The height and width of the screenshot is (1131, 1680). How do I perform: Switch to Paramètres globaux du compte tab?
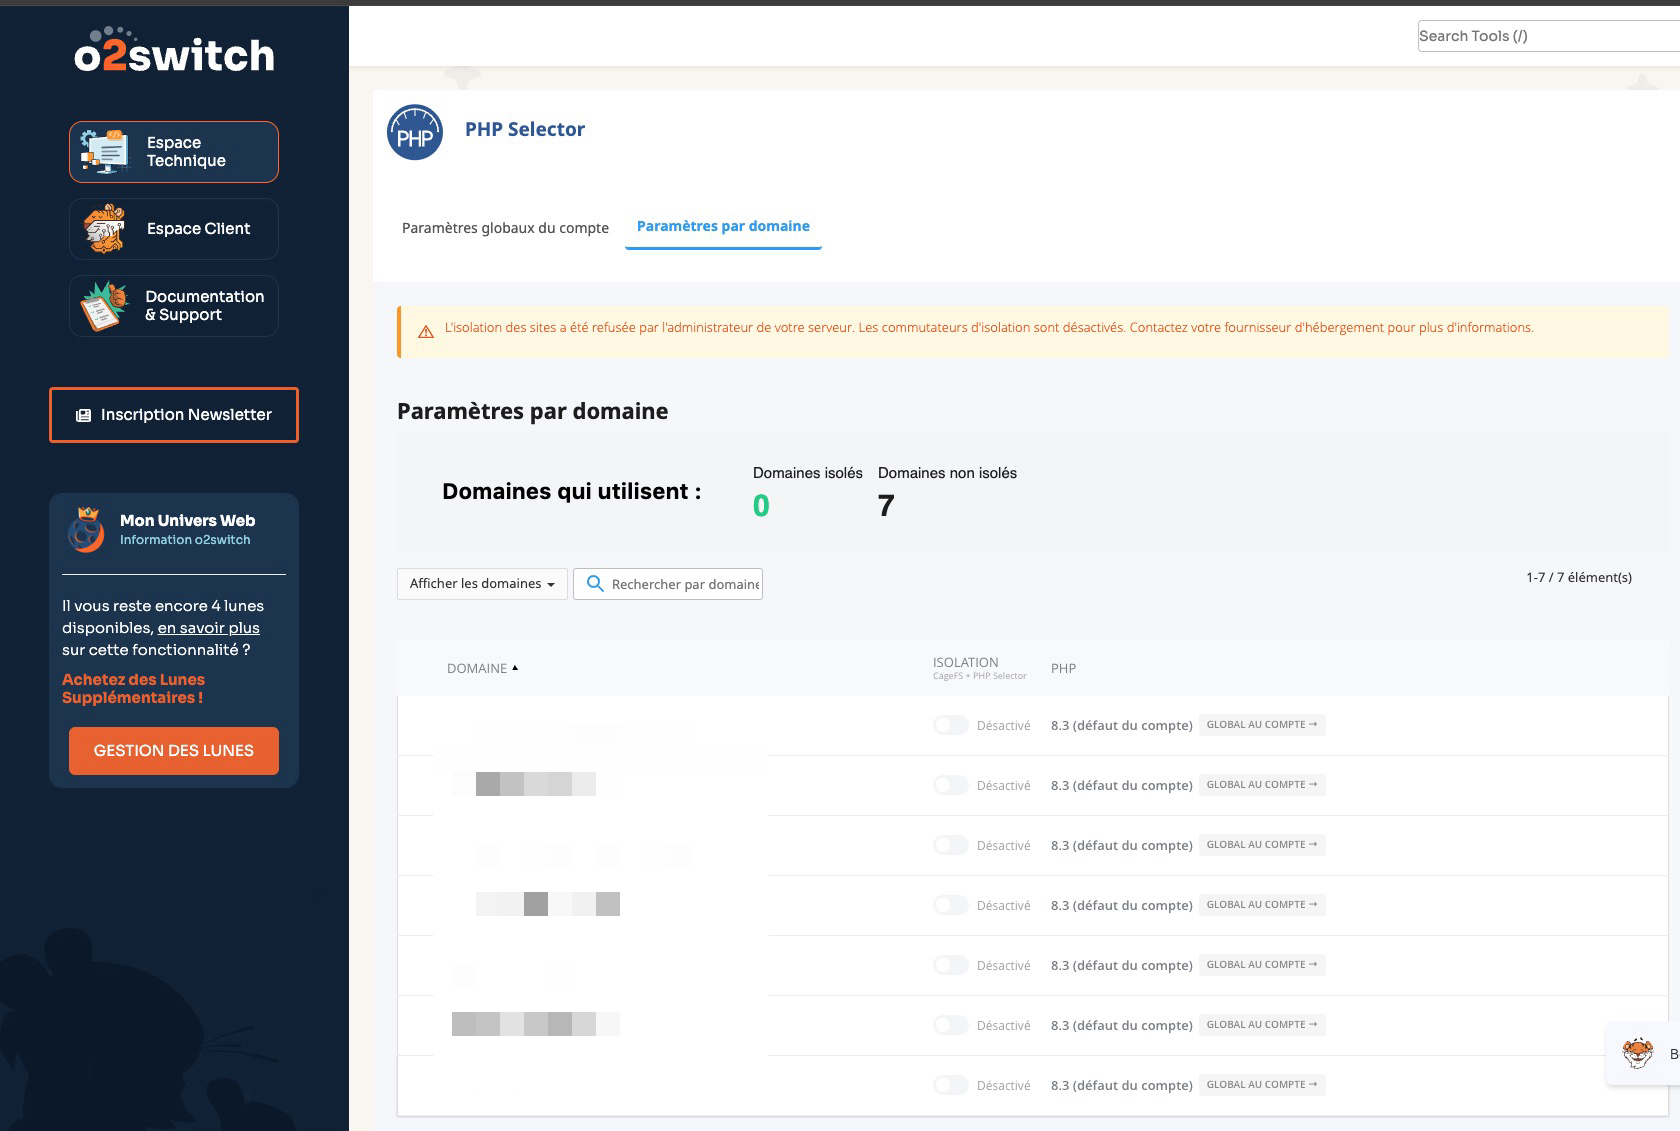coord(505,228)
